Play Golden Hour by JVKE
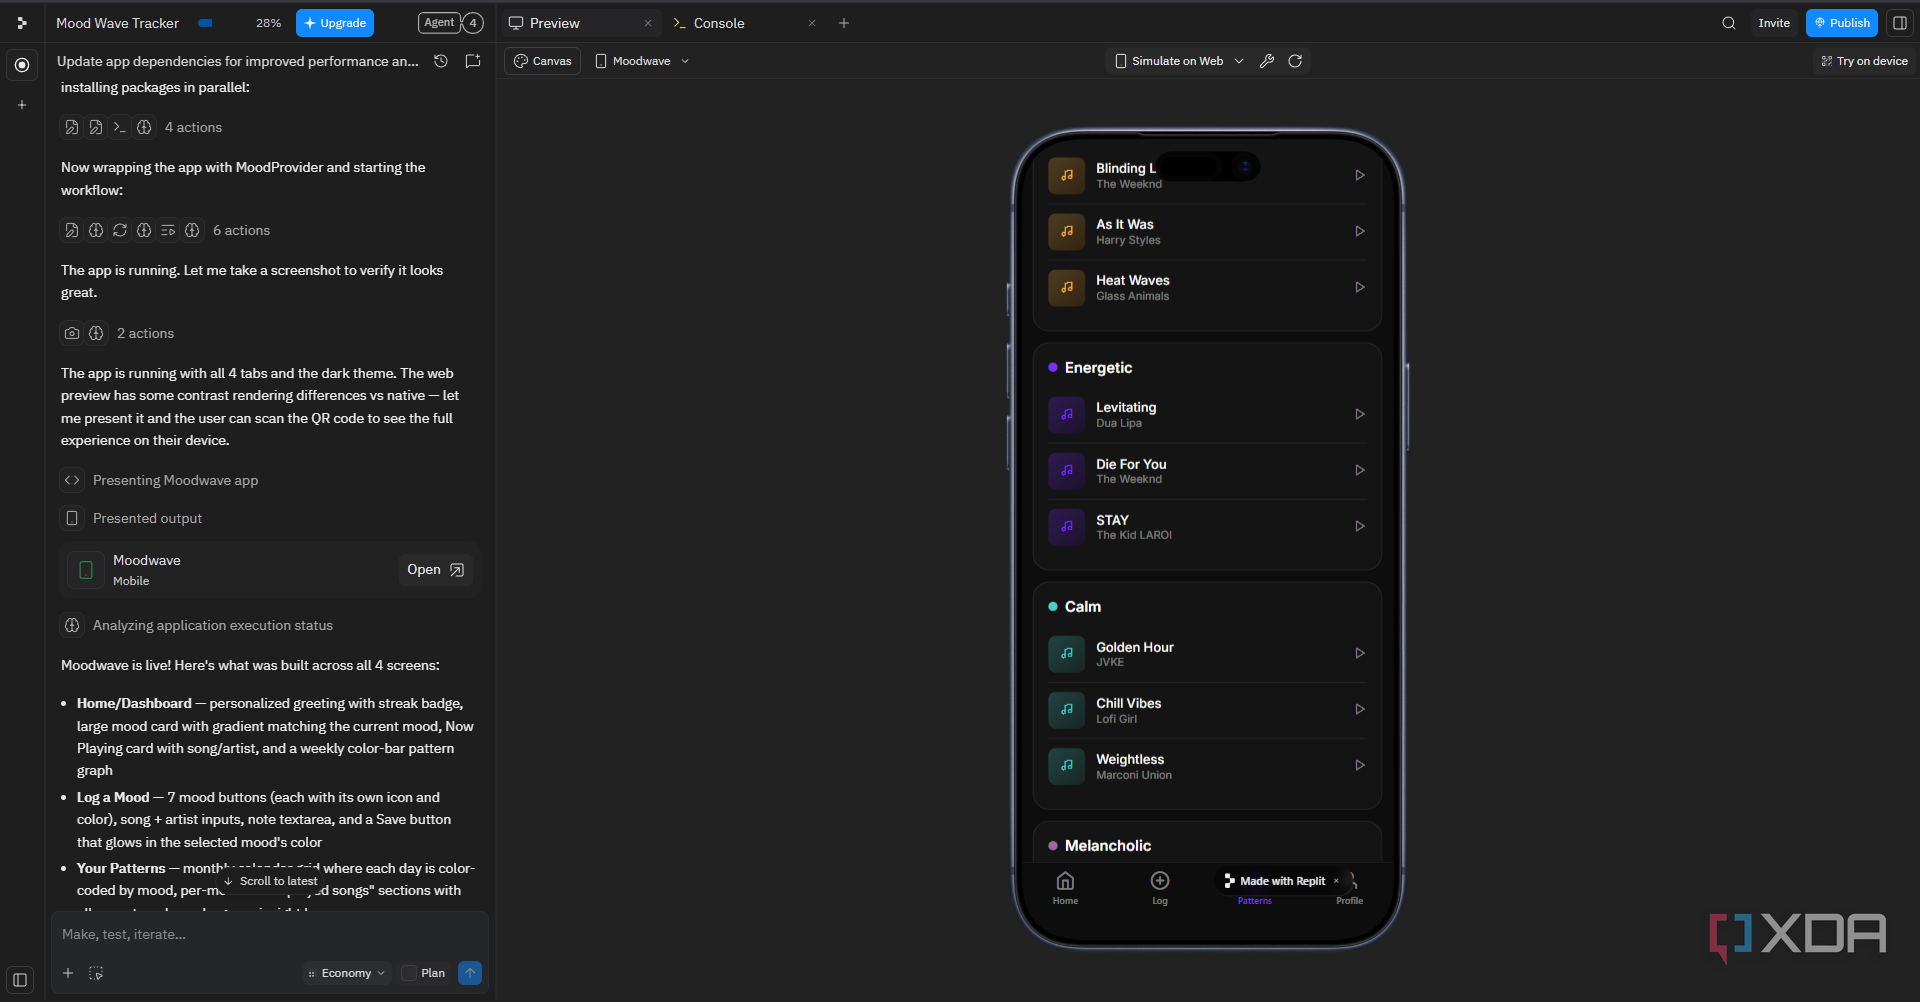This screenshot has height=1002, width=1920. click(1360, 653)
